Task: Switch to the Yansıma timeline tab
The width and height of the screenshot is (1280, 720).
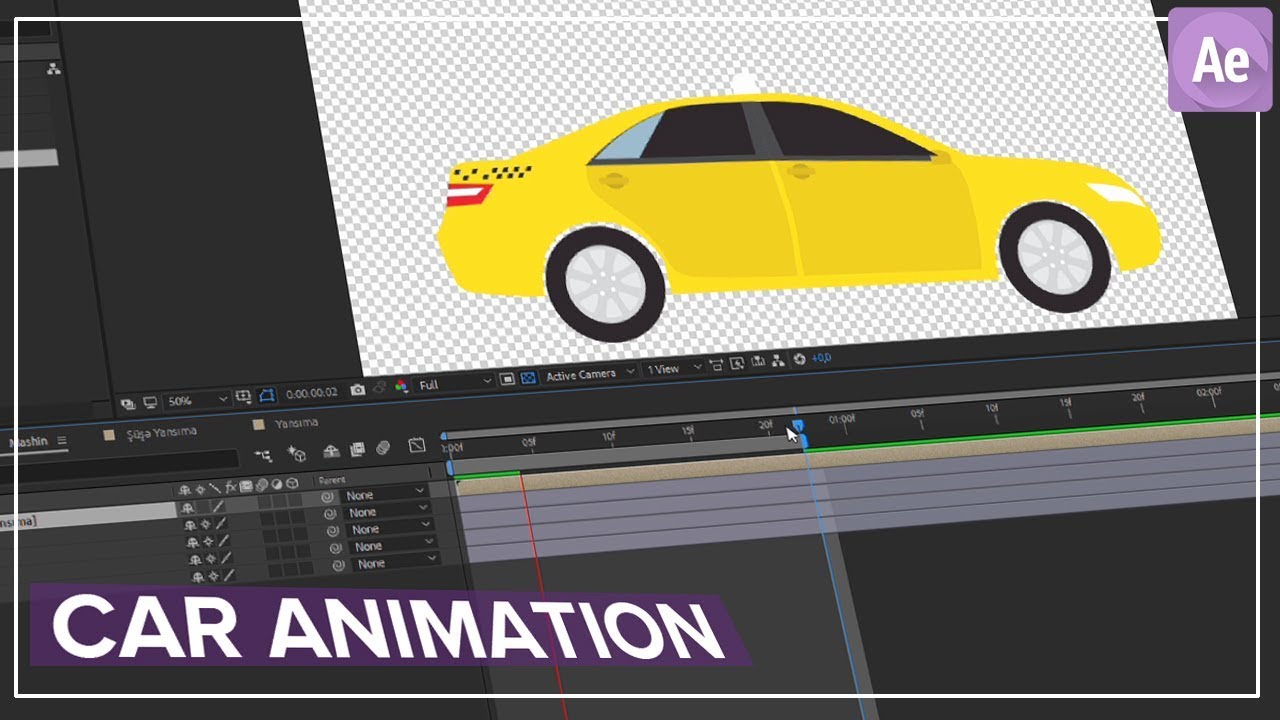Action: tap(297, 424)
